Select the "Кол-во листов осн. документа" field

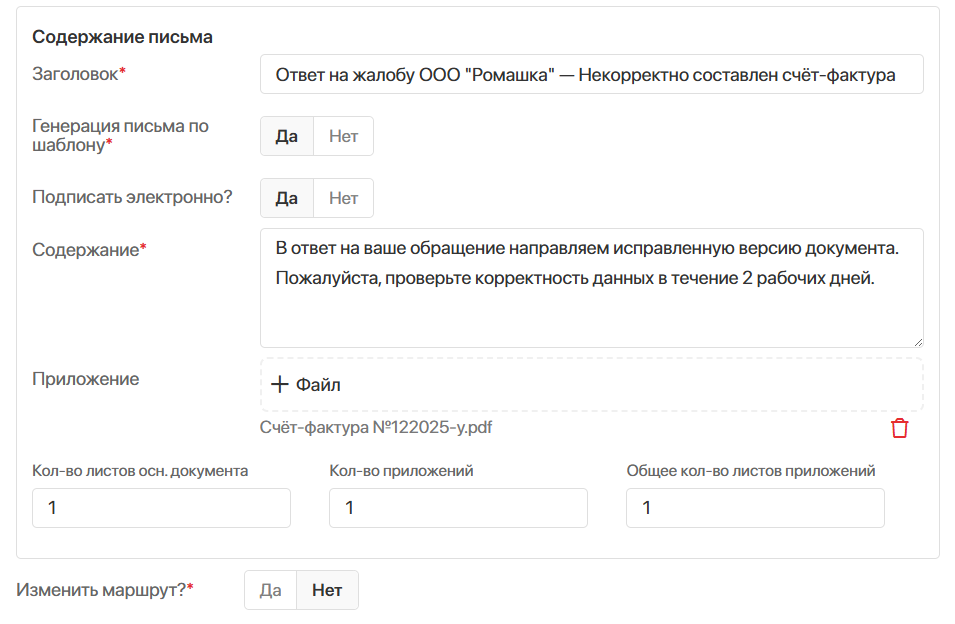(160, 507)
